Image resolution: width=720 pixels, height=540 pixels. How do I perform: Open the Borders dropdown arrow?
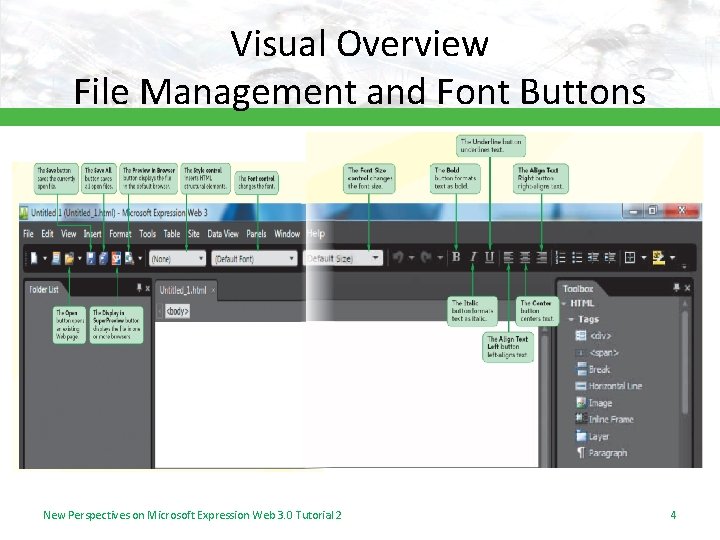point(644,258)
